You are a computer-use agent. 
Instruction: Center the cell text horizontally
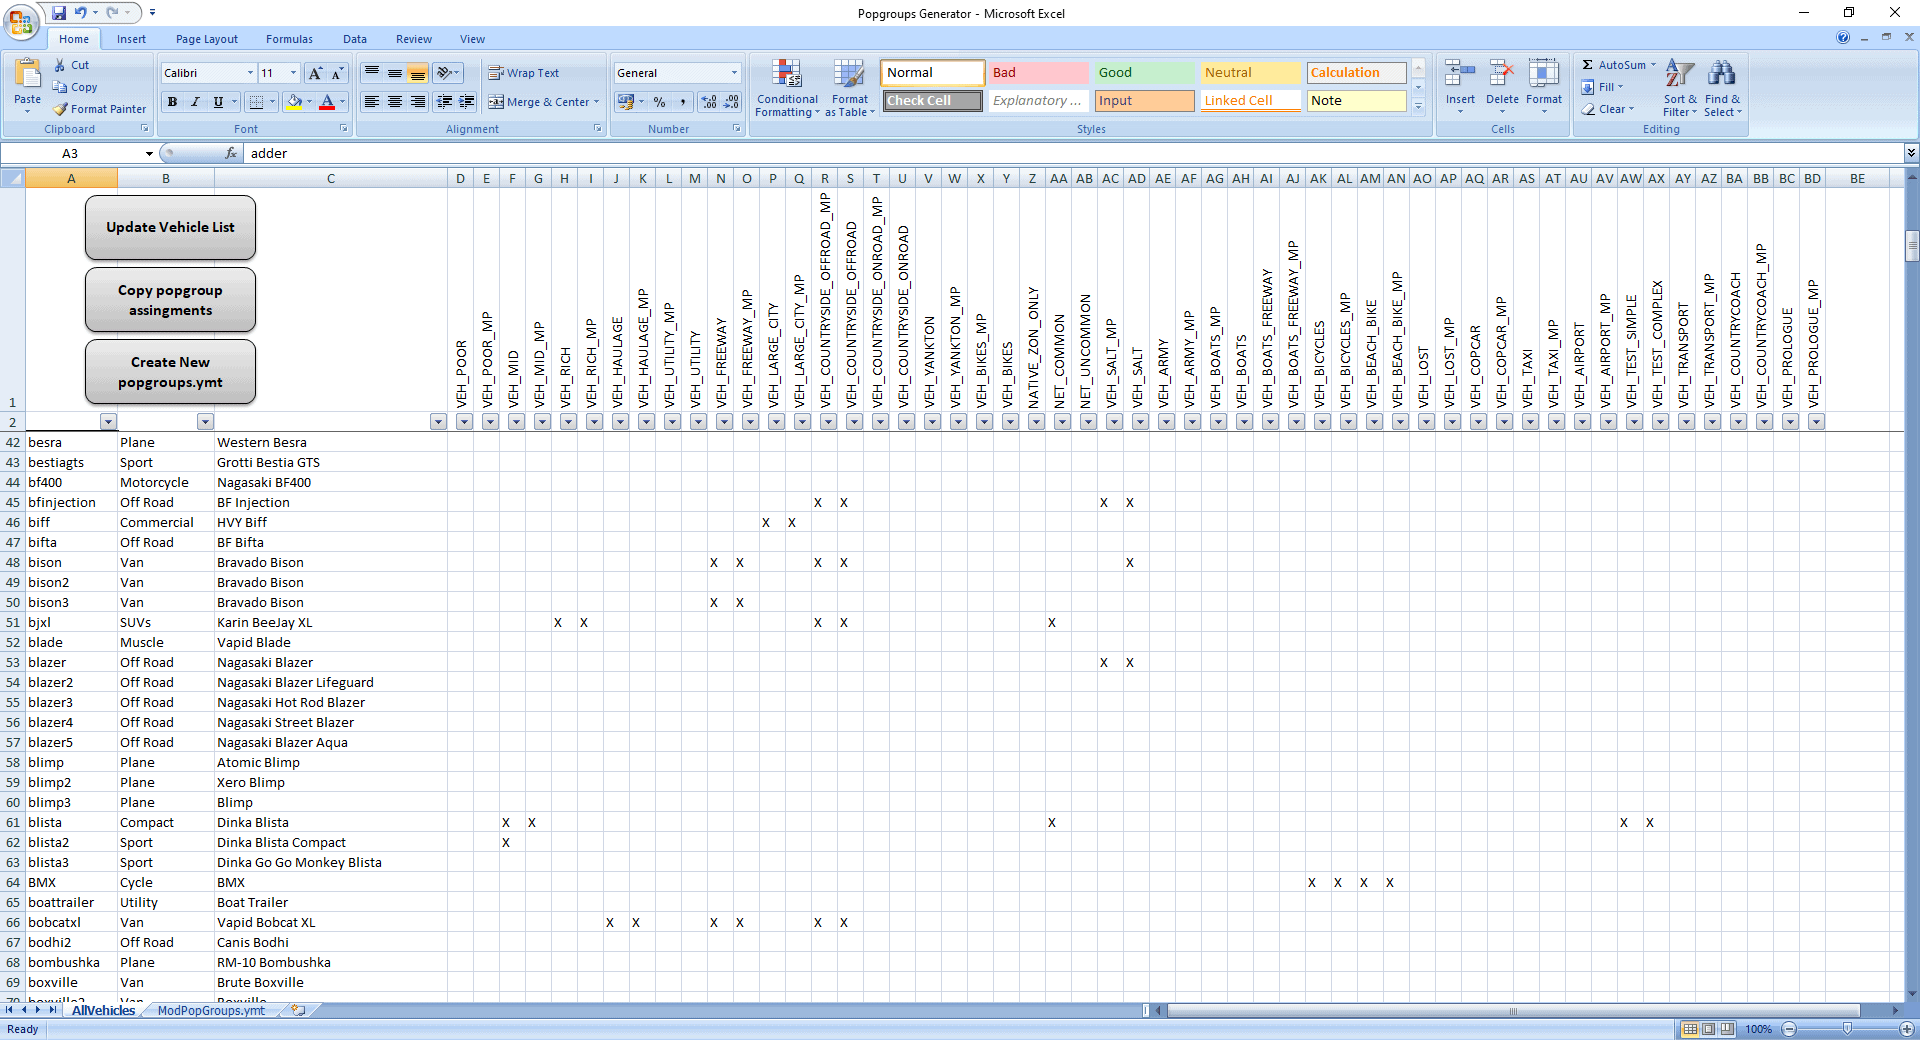click(x=395, y=102)
